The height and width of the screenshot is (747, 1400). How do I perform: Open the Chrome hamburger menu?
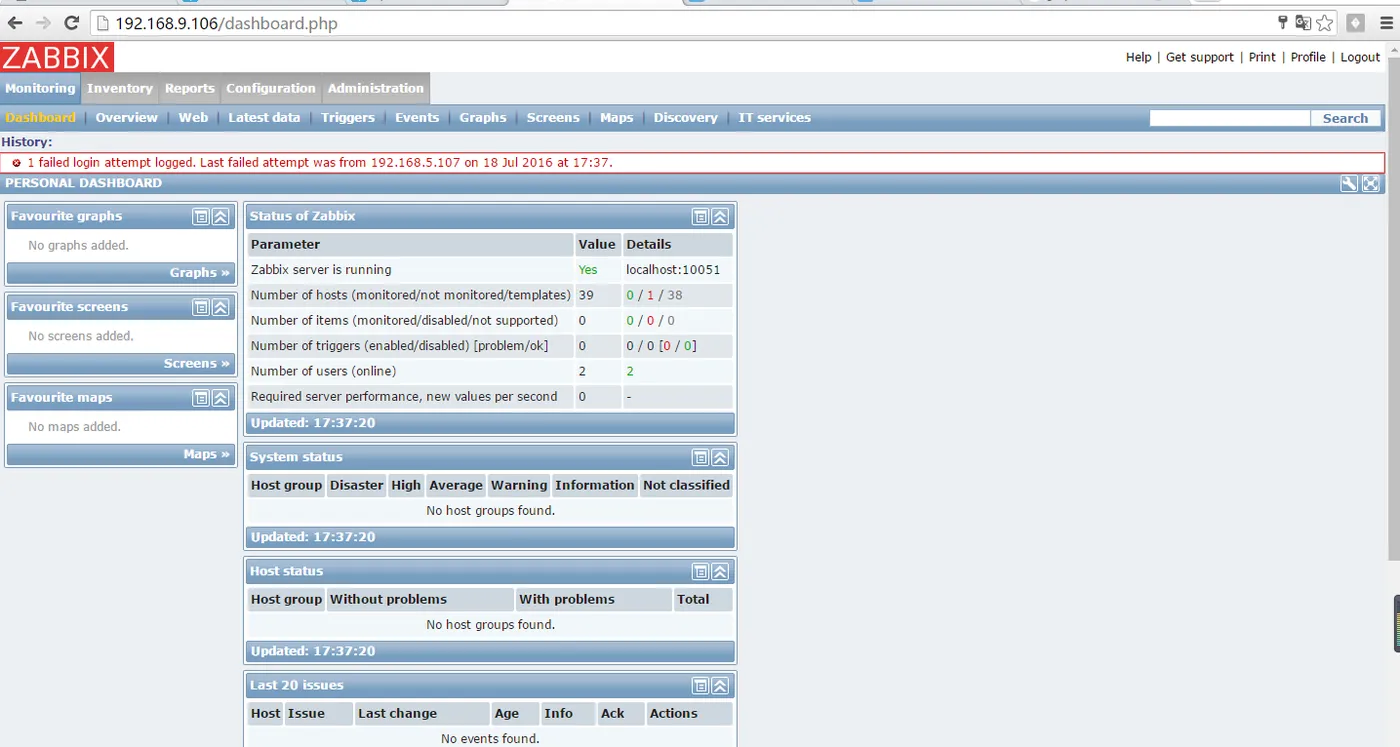click(1385, 23)
